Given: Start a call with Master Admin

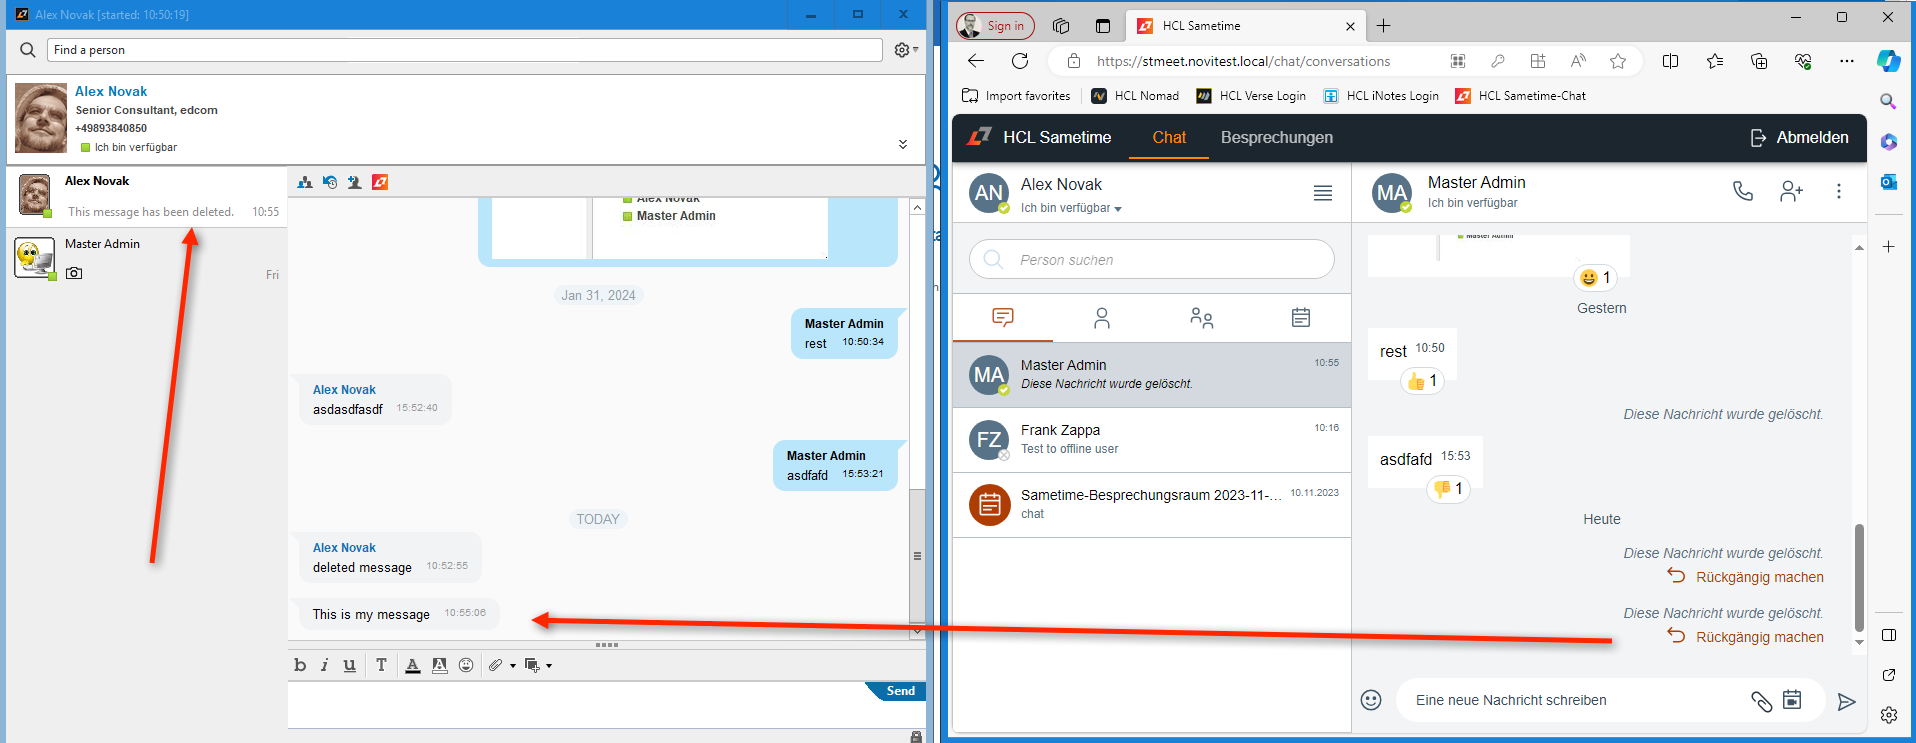Looking at the screenshot, I should click(x=1743, y=191).
